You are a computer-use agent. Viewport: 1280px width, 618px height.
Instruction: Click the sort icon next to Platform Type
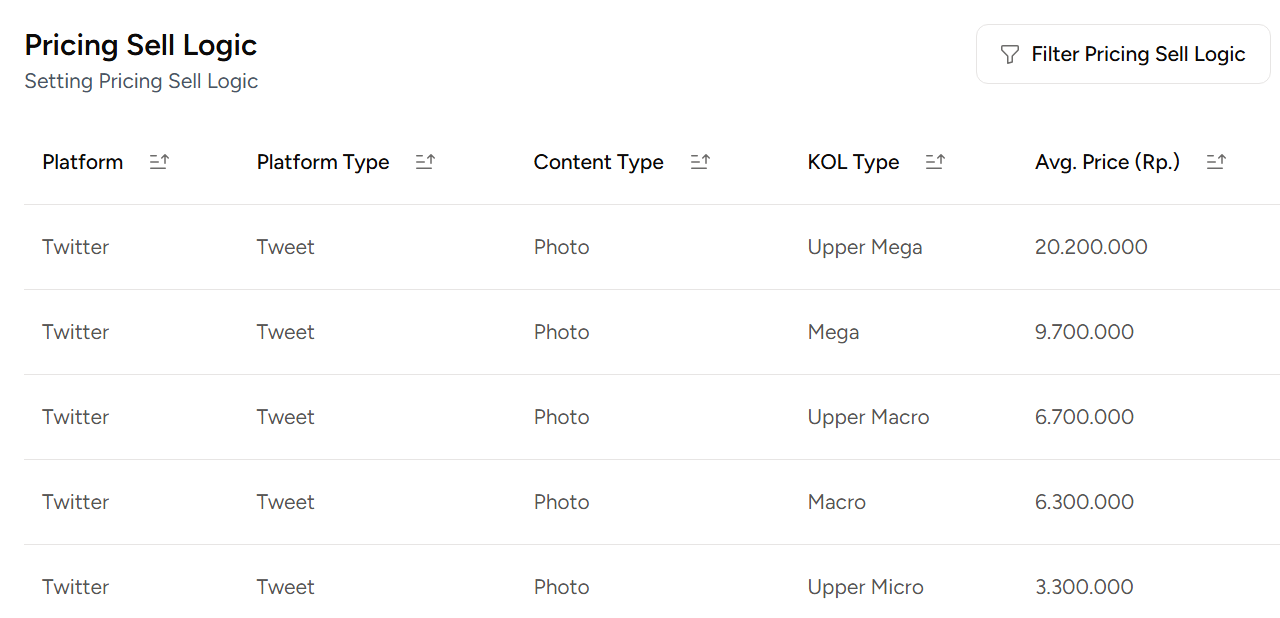pos(424,160)
